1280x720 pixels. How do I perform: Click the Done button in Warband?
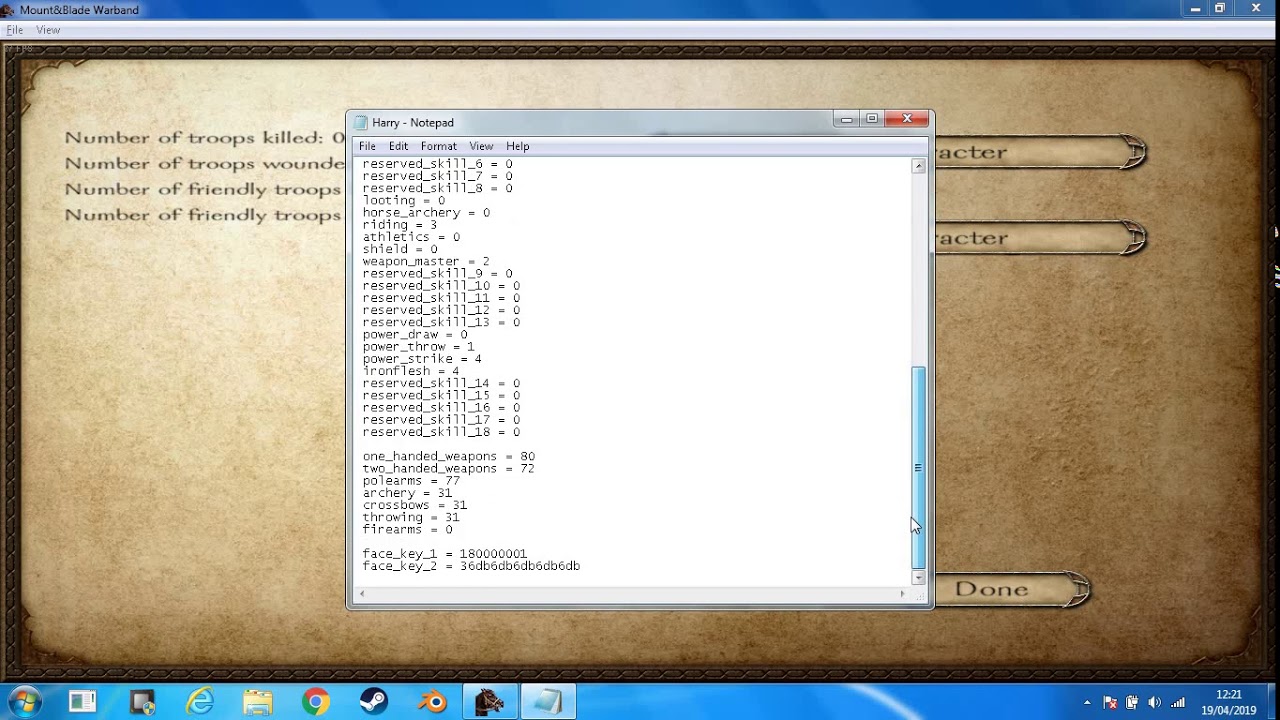(1012, 589)
